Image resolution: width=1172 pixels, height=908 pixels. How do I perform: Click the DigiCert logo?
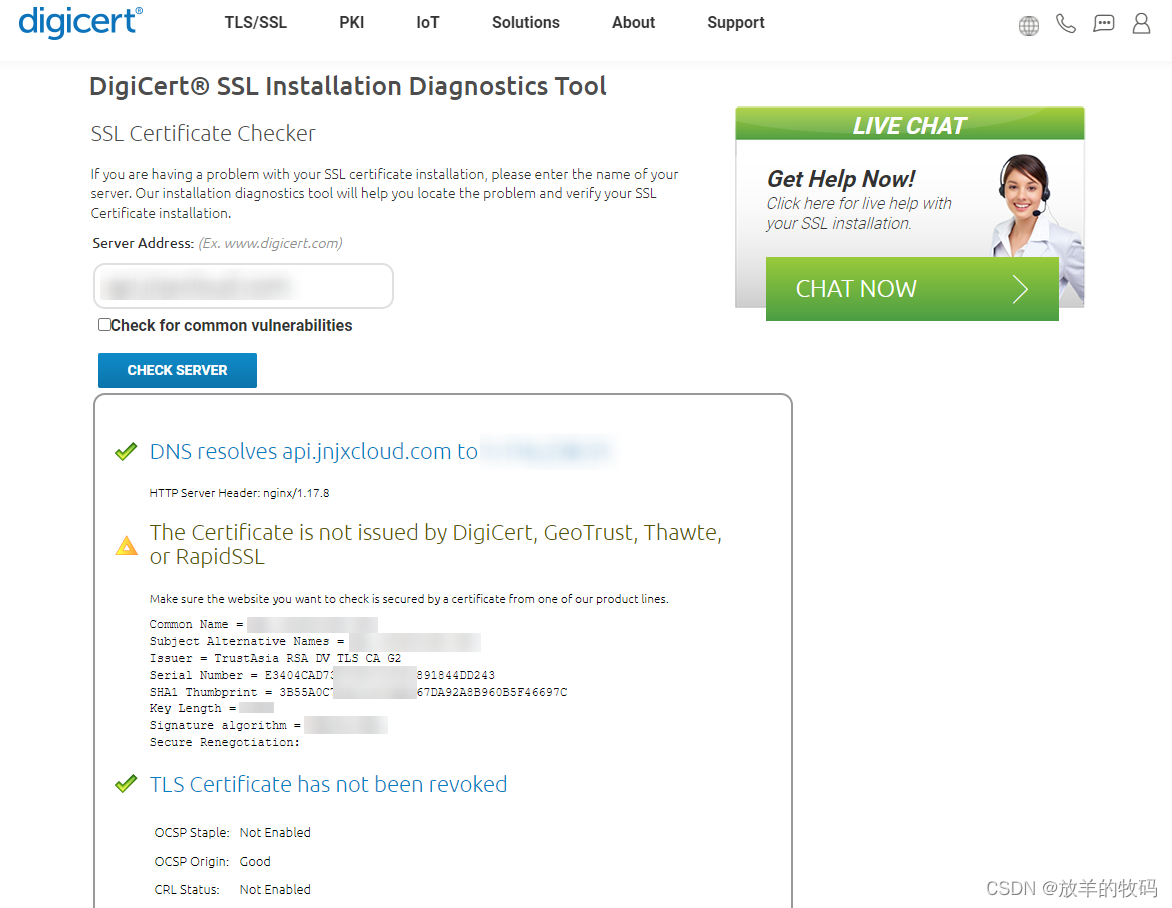pos(80,22)
